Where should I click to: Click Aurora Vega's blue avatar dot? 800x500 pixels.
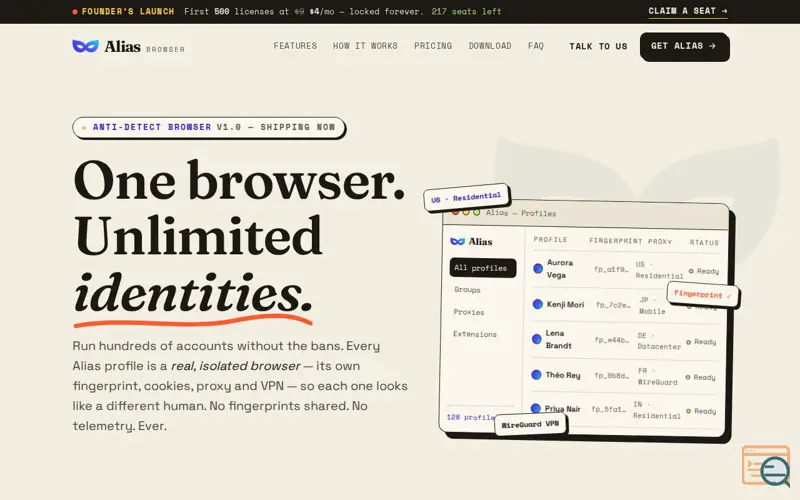(x=538, y=268)
